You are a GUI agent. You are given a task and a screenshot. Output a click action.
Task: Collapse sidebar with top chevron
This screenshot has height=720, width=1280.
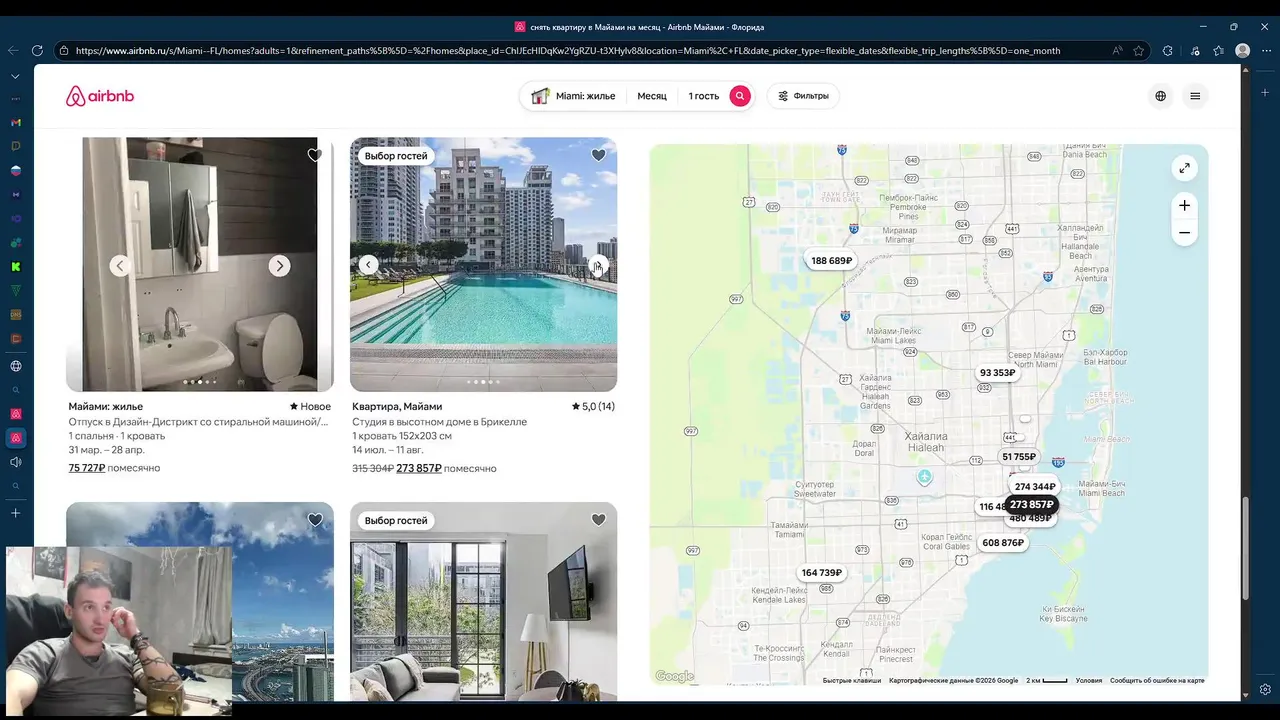[16, 76]
